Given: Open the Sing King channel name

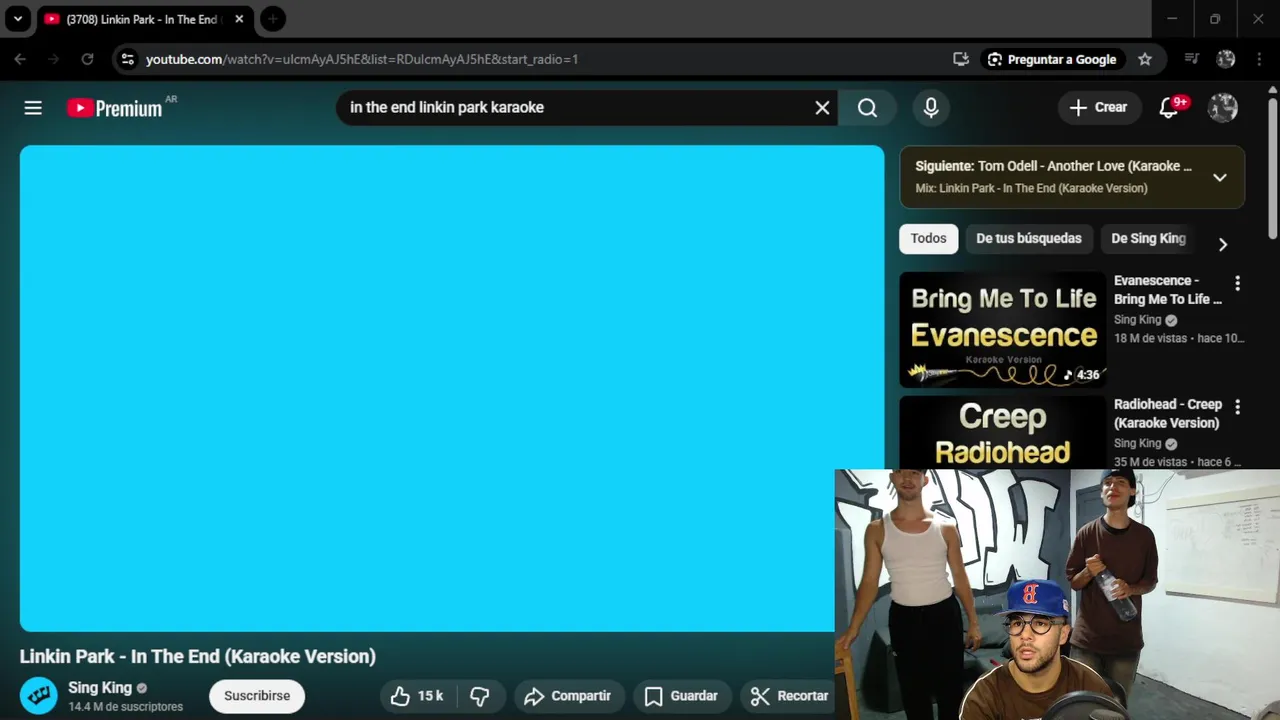Looking at the screenshot, I should click(100, 688).
